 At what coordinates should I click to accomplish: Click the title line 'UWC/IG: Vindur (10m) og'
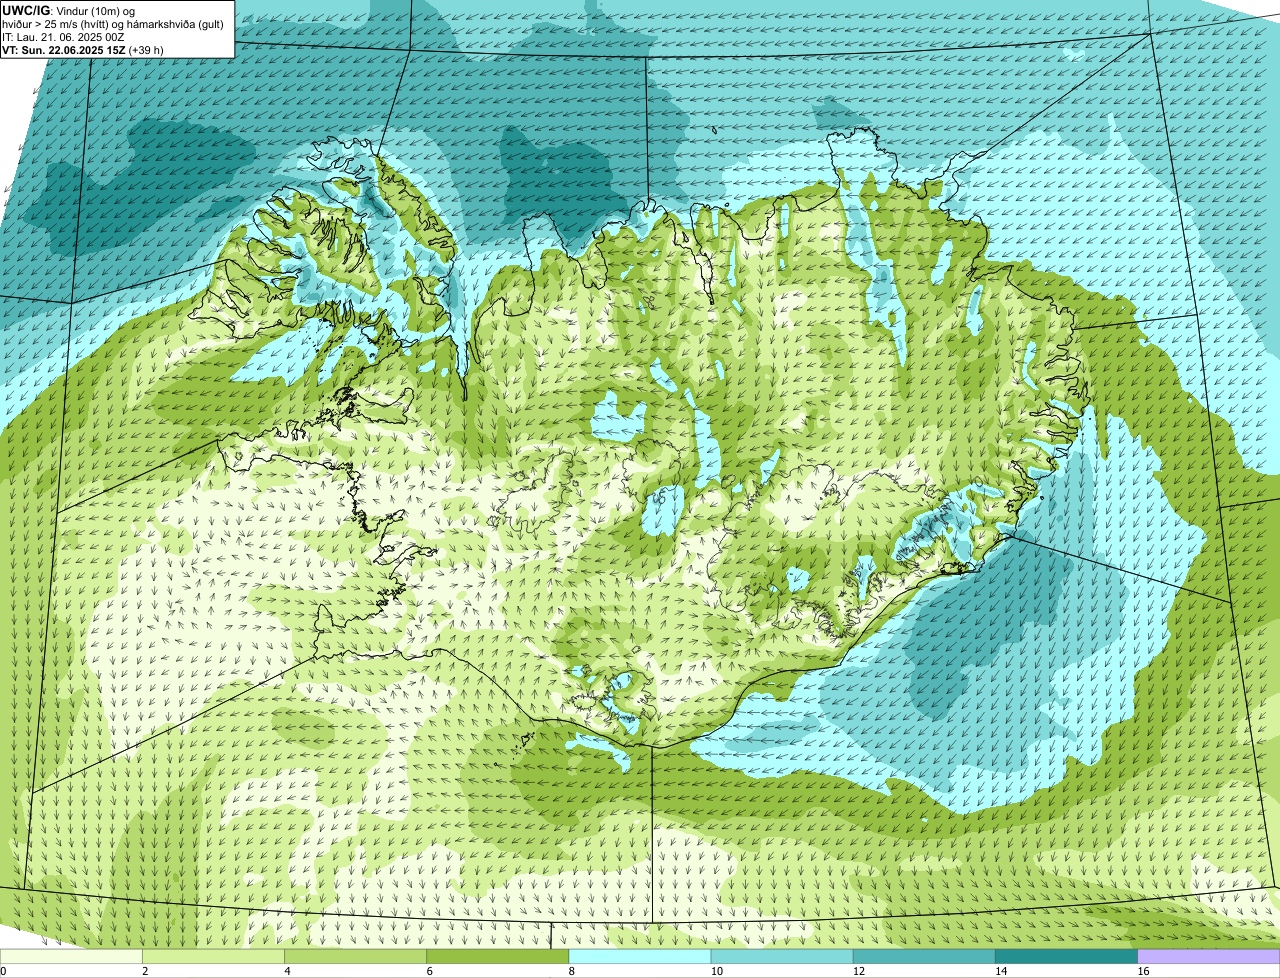point(68,10)
